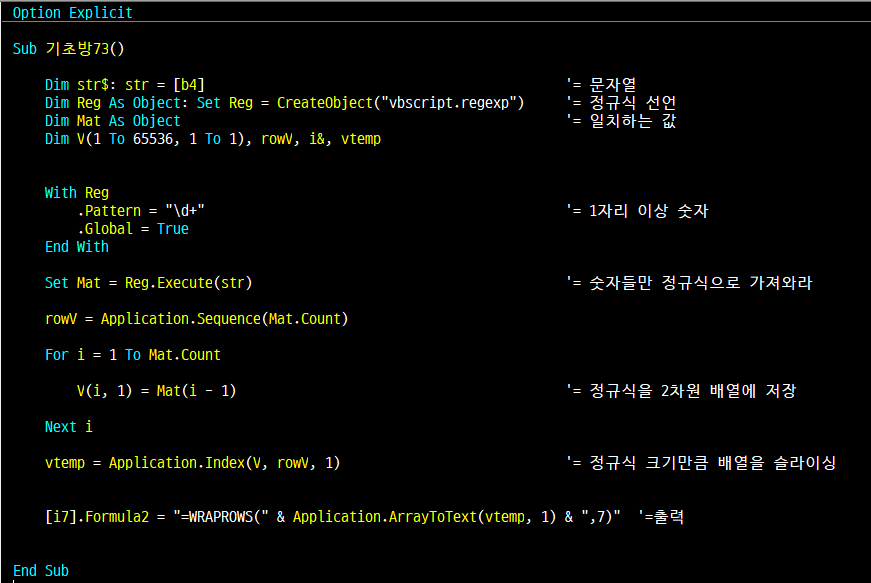The height and width of the screenshot is (583, 871).
Task: Click 'For i = 1 To Mat.Count' line
Action: (x=133, y=355)
